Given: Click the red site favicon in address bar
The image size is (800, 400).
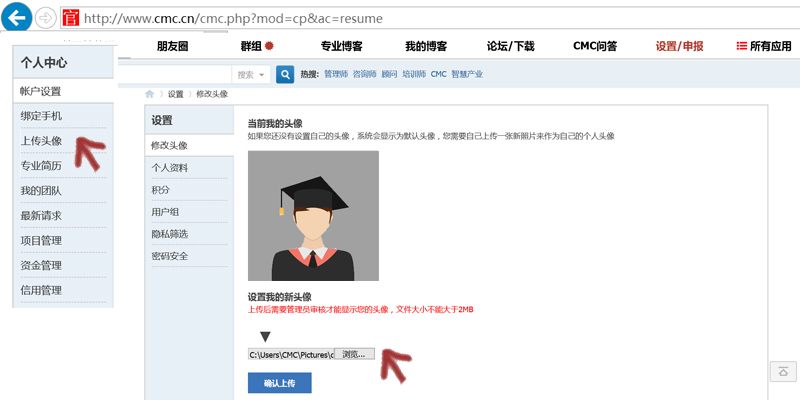Looking at the screenshot, I should click(71, 18).
